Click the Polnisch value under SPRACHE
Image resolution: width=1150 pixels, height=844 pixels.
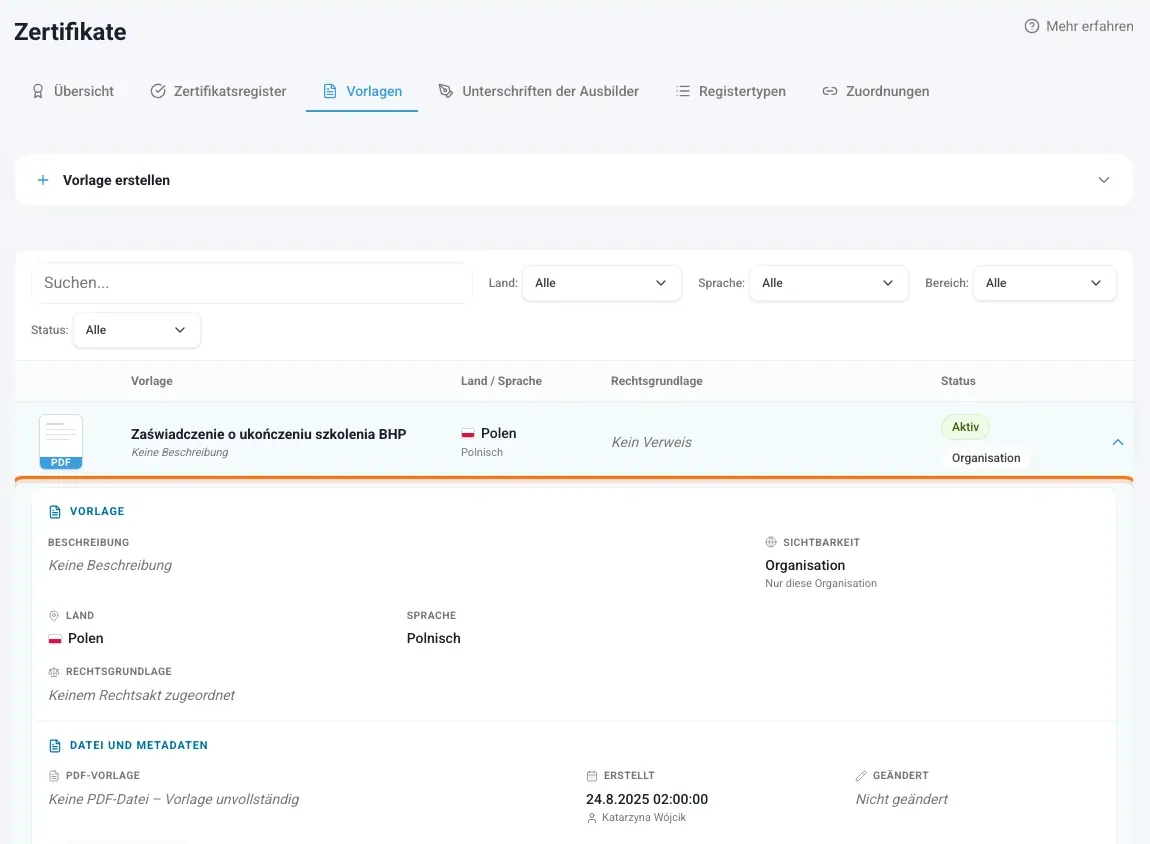[433, 639]
